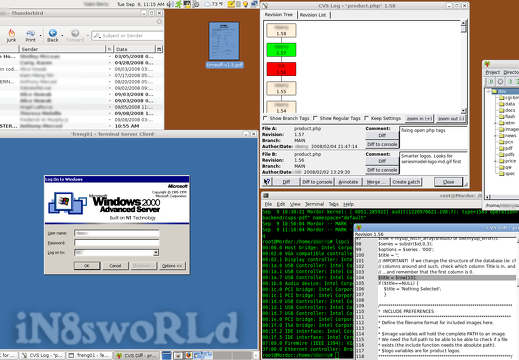519x360 pixels.
Task: Open the Project menu in the CVS browser
Action: [492, 72]
